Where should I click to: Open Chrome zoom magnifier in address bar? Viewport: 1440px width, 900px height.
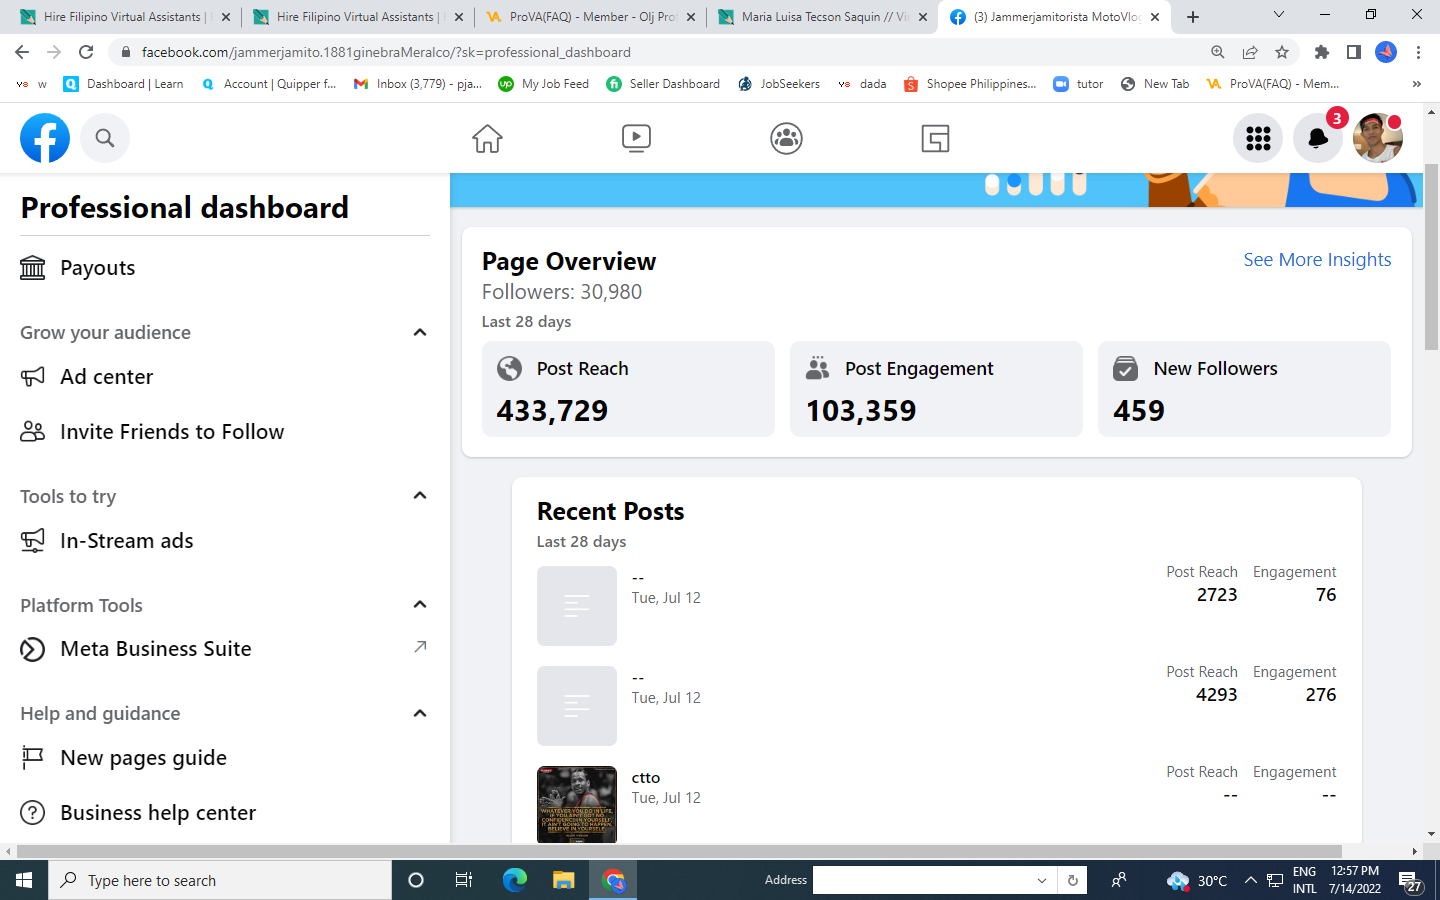click(x=1218, y=52)
